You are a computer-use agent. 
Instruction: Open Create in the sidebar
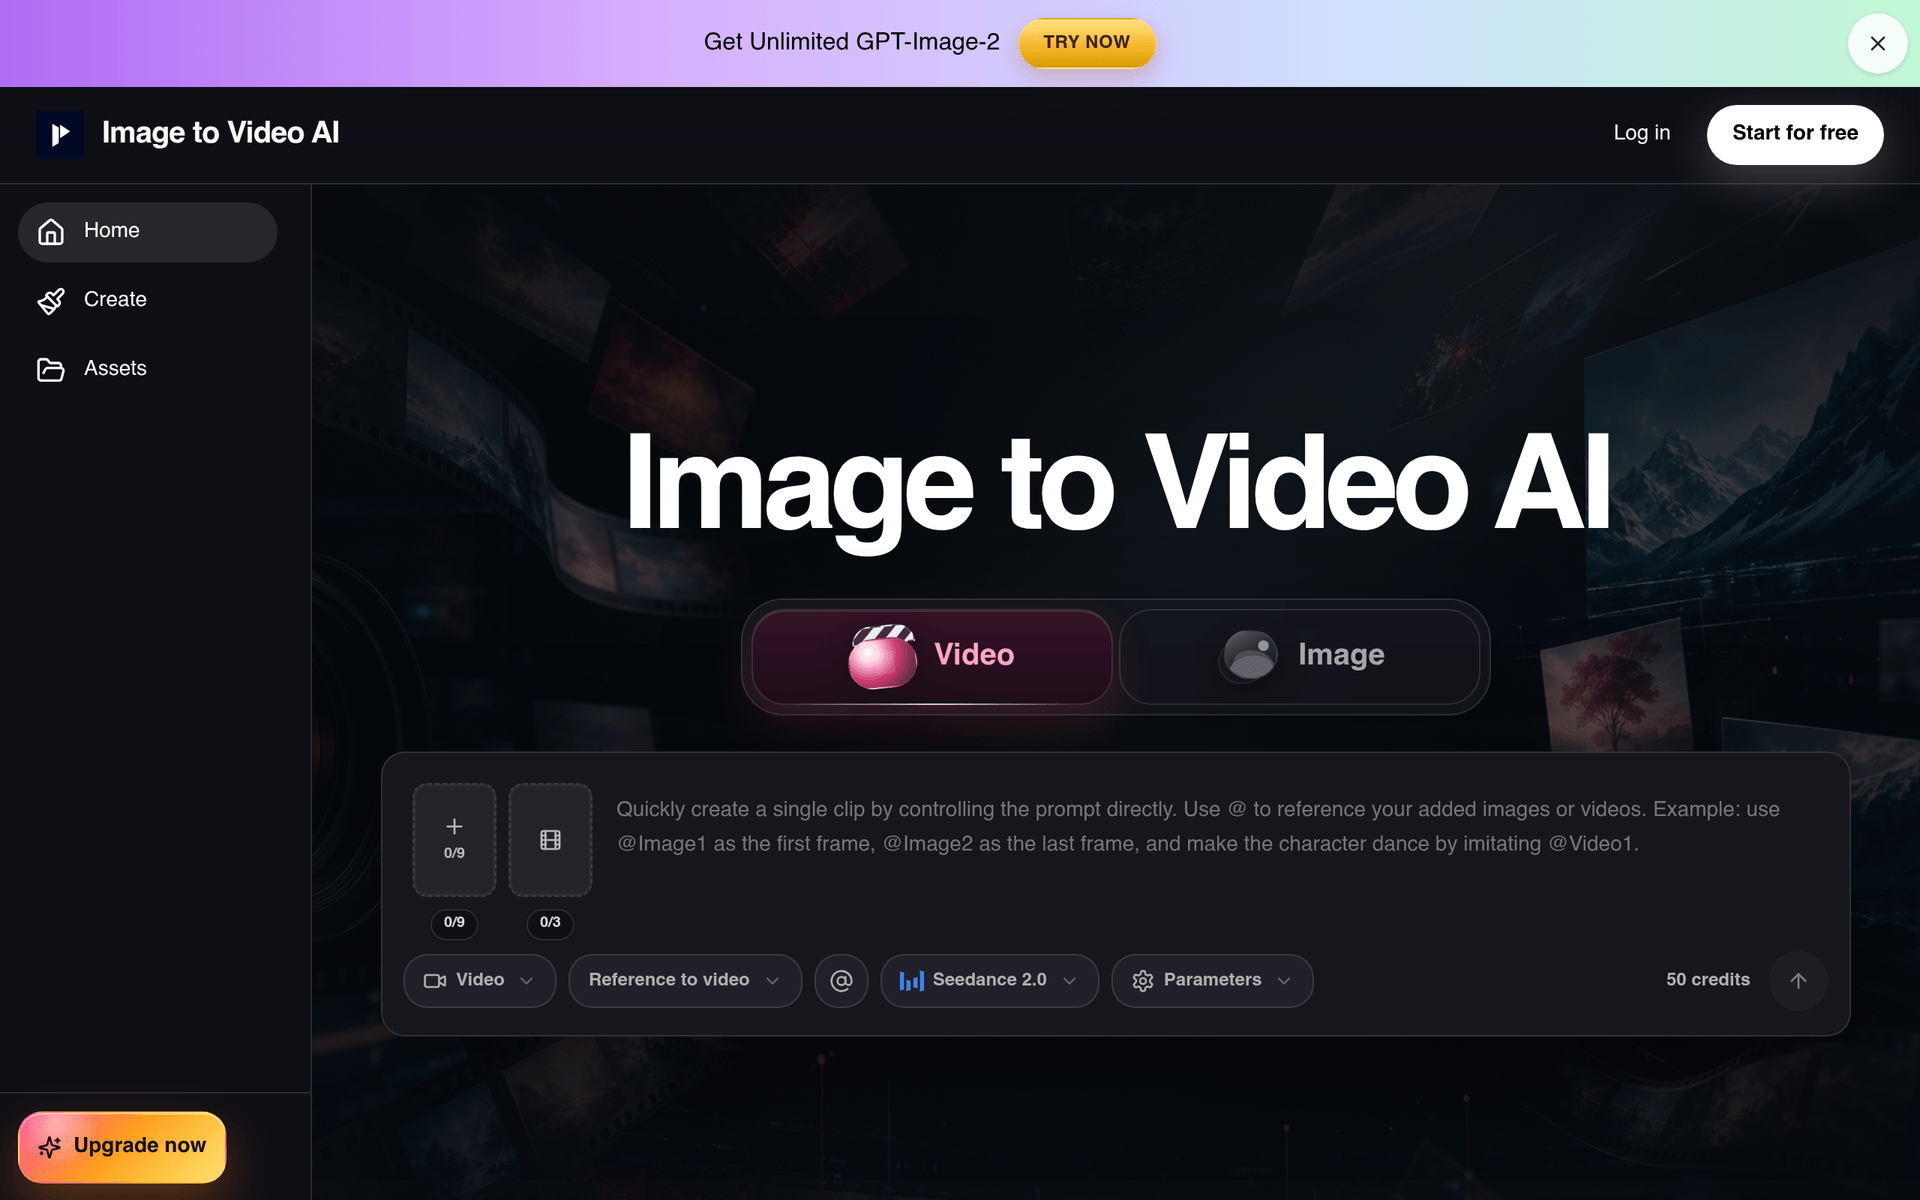click(147, 300)
